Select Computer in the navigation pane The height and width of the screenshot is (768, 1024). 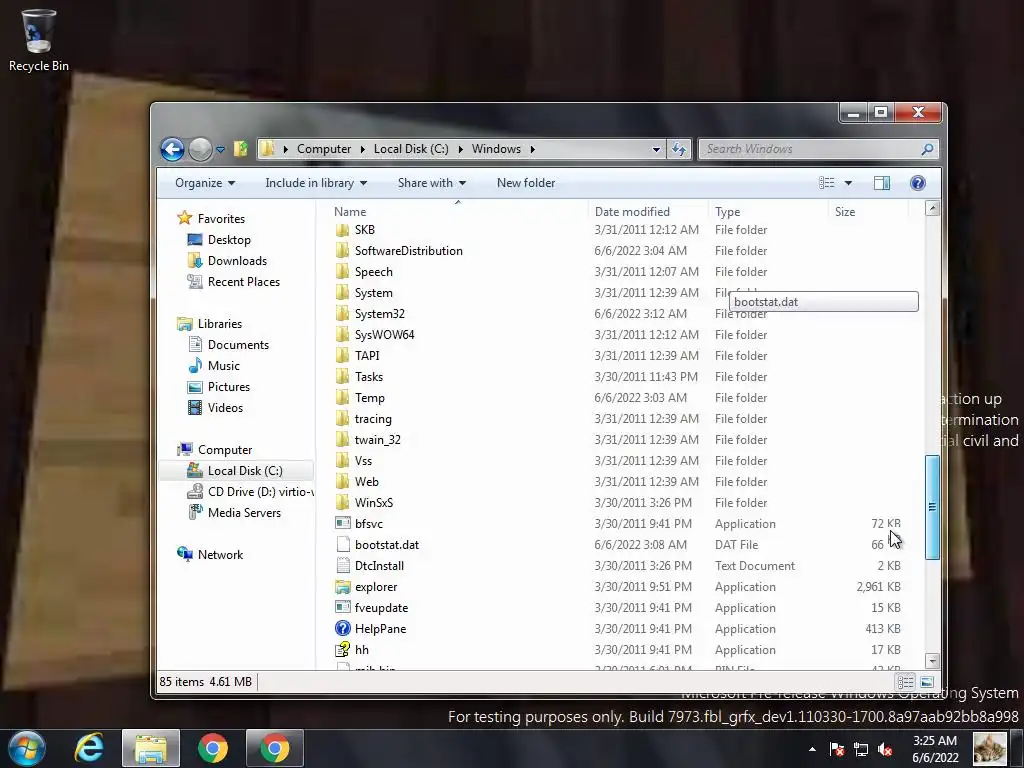[225, 450]
